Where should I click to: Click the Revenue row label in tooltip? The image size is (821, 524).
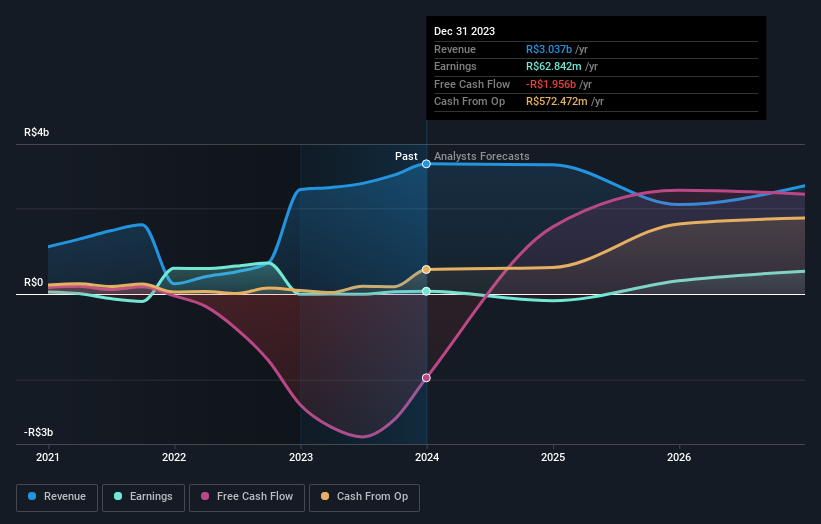tap(455, 49)
